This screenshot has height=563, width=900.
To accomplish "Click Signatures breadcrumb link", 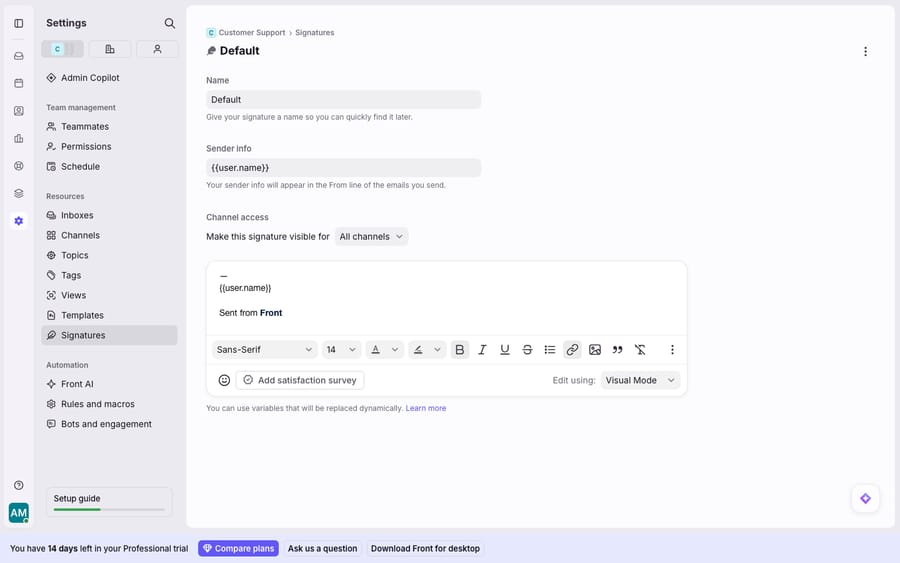I will [315, 33].
